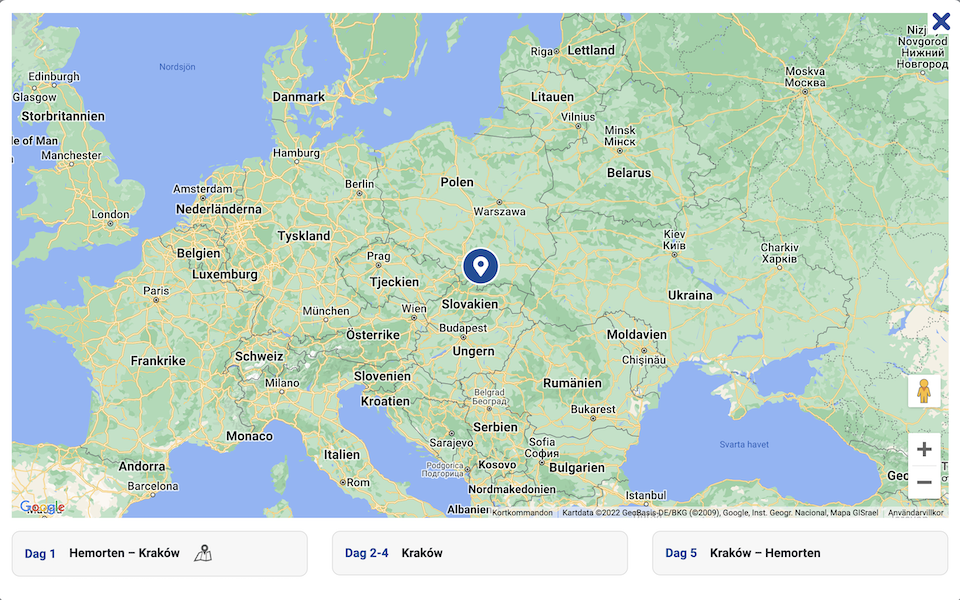
Task: Click the London city label
Action: [110, 214]
